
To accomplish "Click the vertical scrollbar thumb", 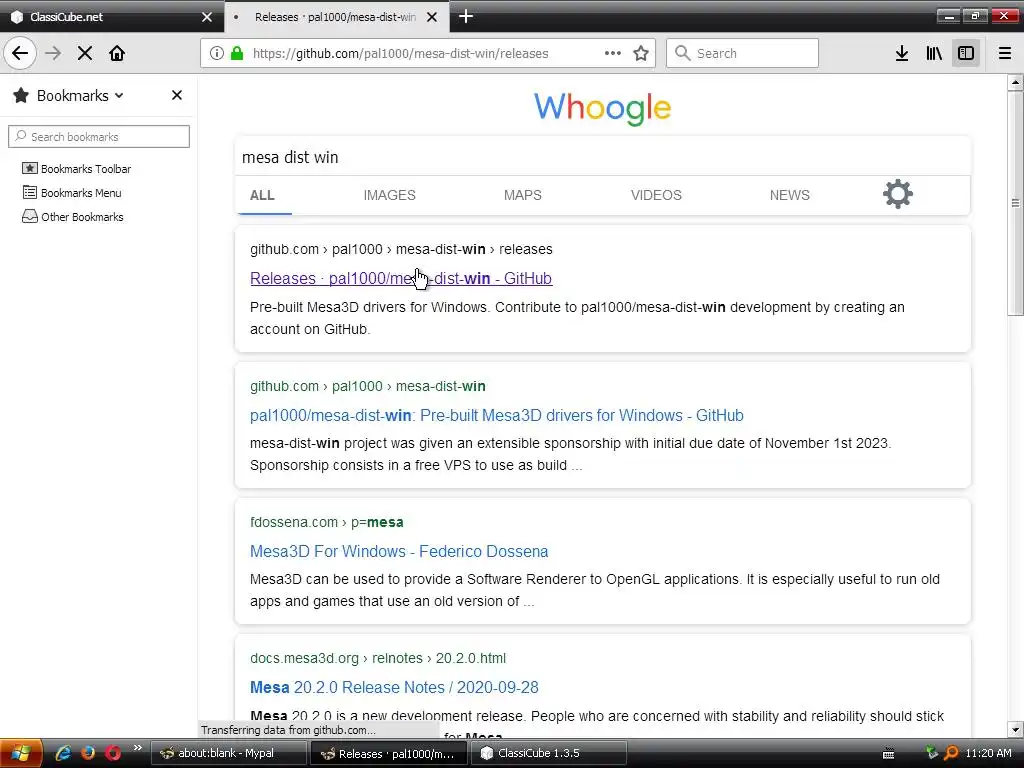I will pyautogui.click(x=1015, y=202).
